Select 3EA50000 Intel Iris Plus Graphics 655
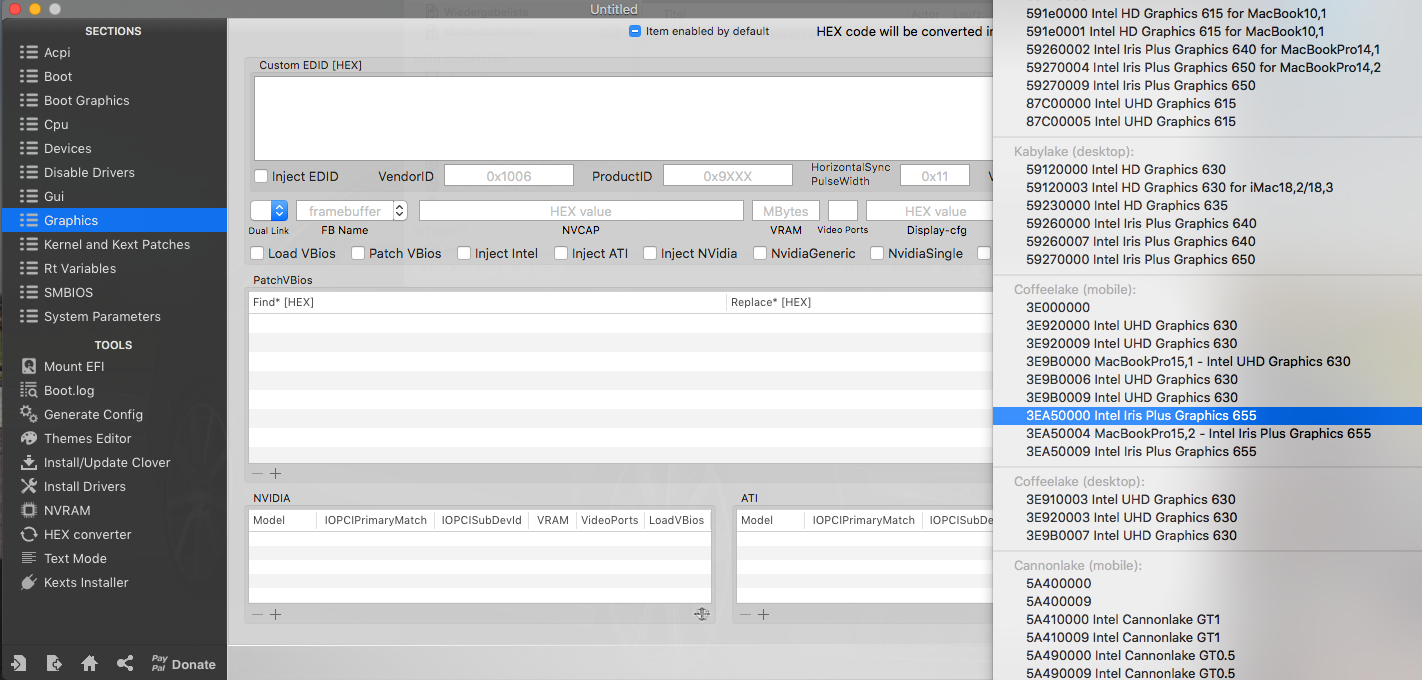Screen dimensions: 1422x680 [x=1207, y=416]
